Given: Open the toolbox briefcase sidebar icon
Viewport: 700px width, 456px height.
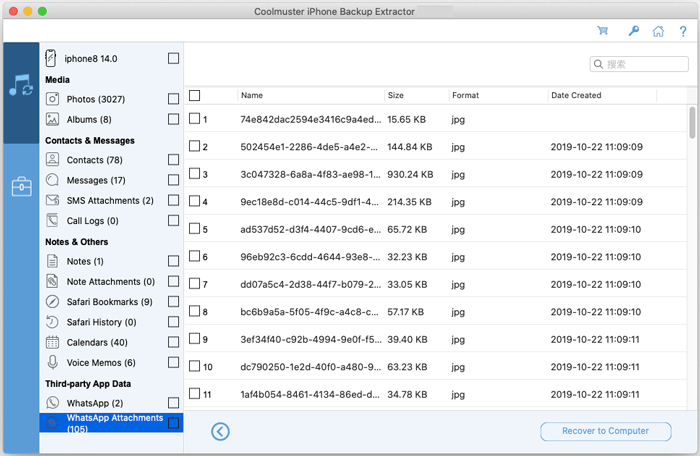Looking at the screenshot, I should coord(21,187).
